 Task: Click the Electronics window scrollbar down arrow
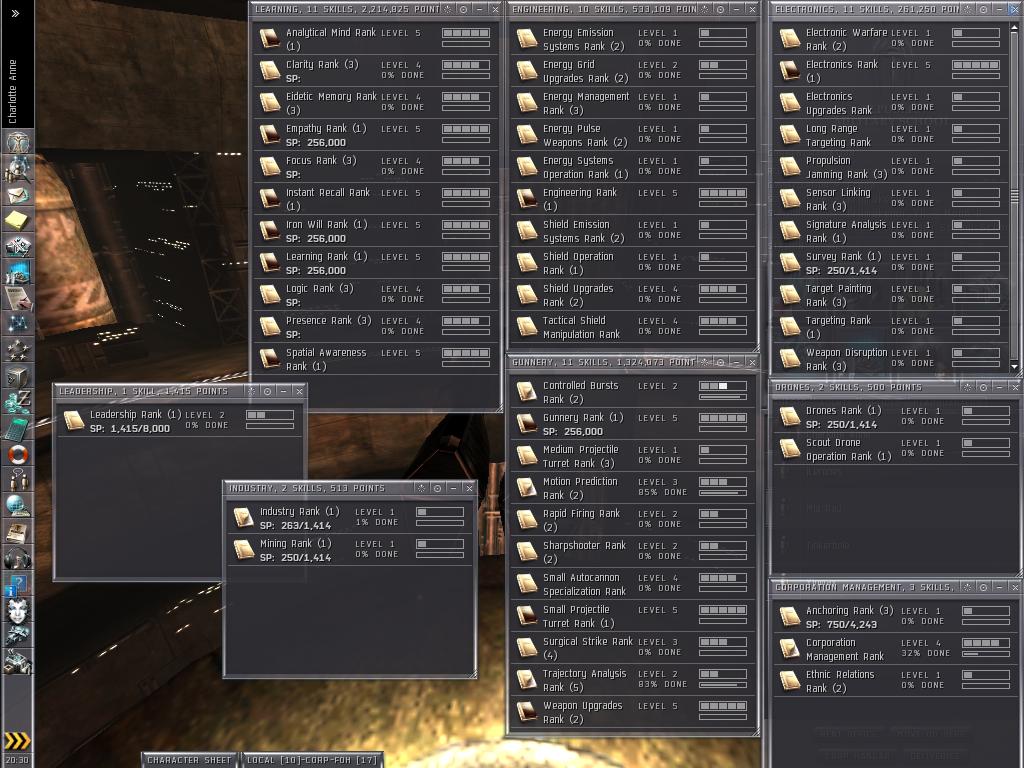1014,366
